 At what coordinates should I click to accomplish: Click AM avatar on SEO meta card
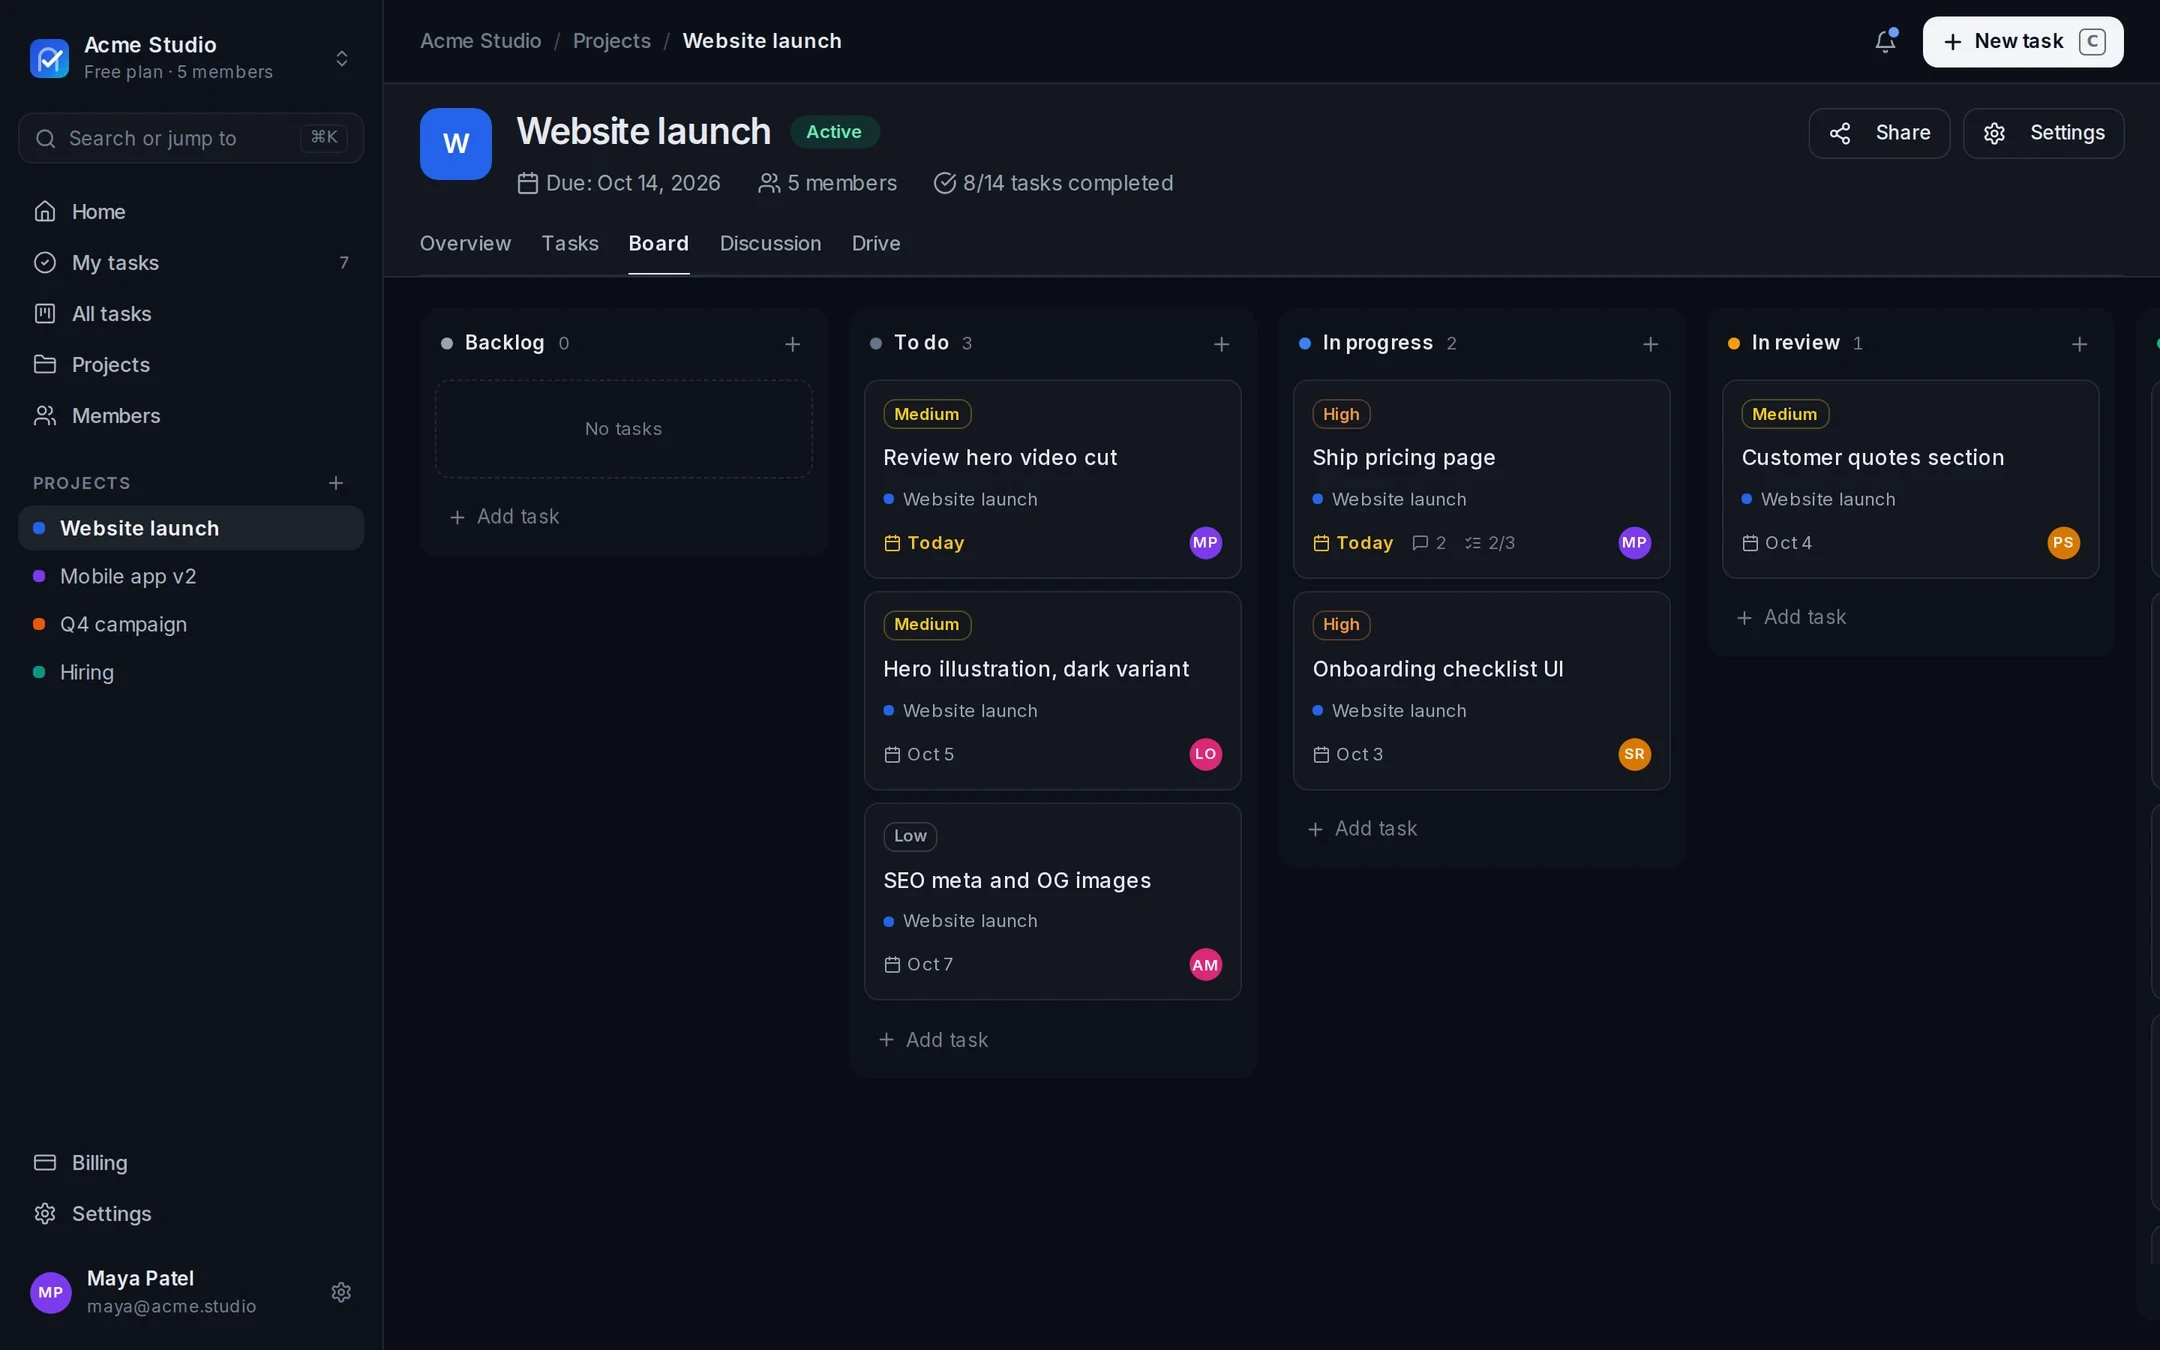coord(1206,965)
